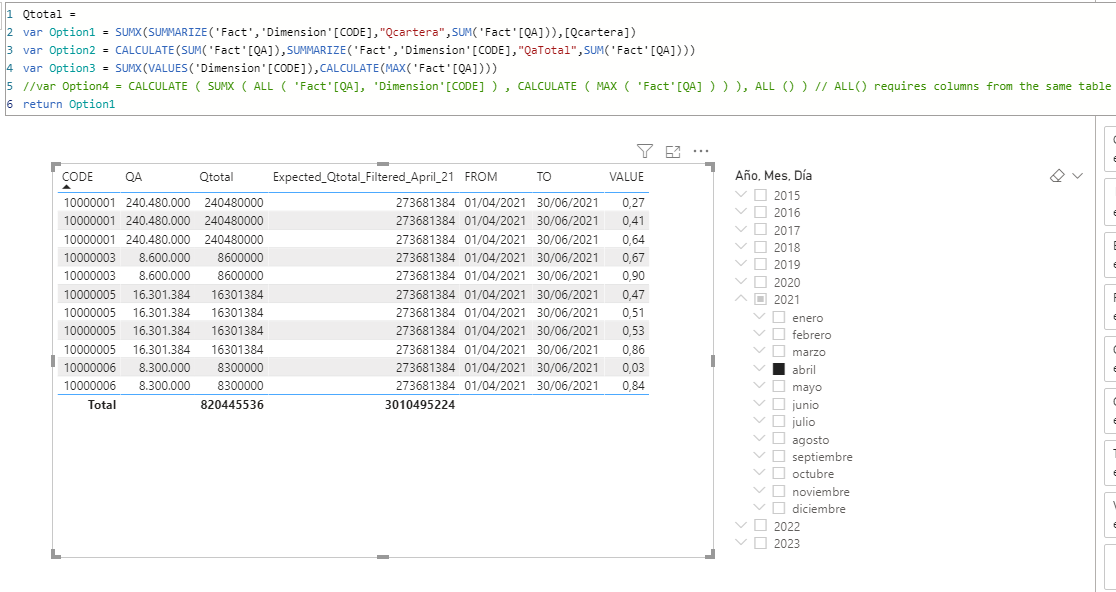Check the agosto month checkbox
The image size is (1116, 592).
tap(779, 439)
